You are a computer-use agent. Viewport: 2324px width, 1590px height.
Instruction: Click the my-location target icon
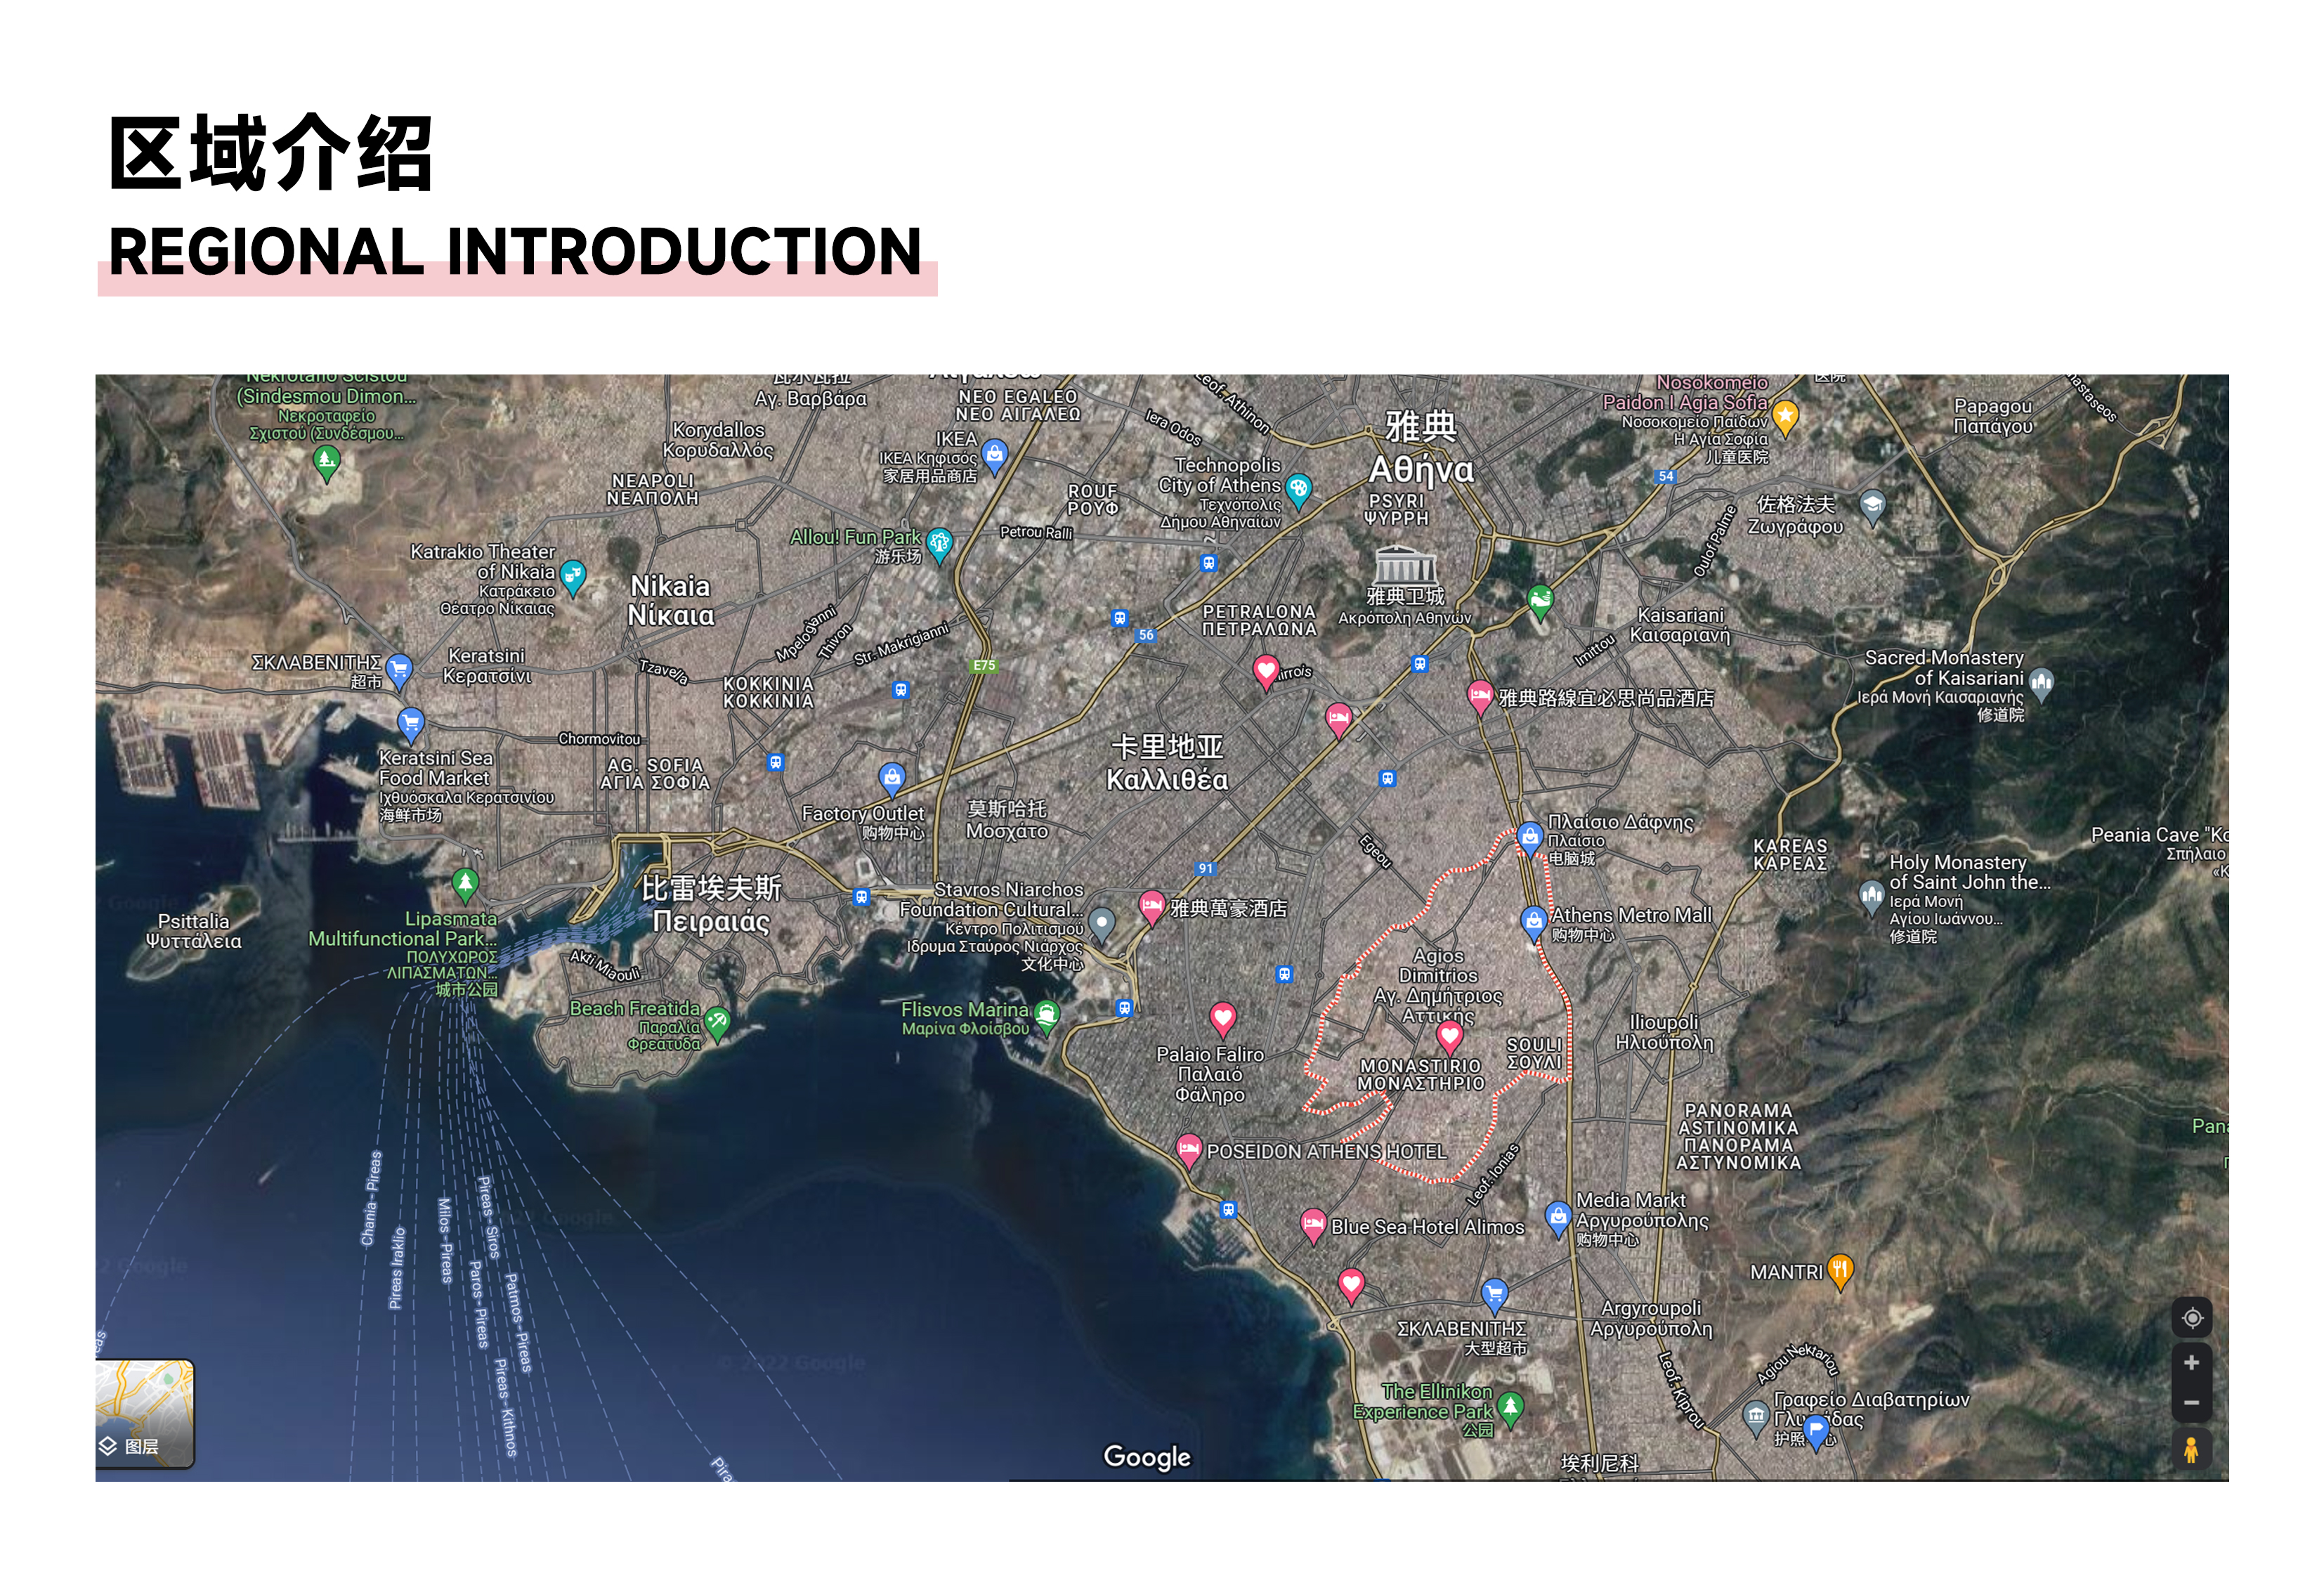coord(2191,1318)
